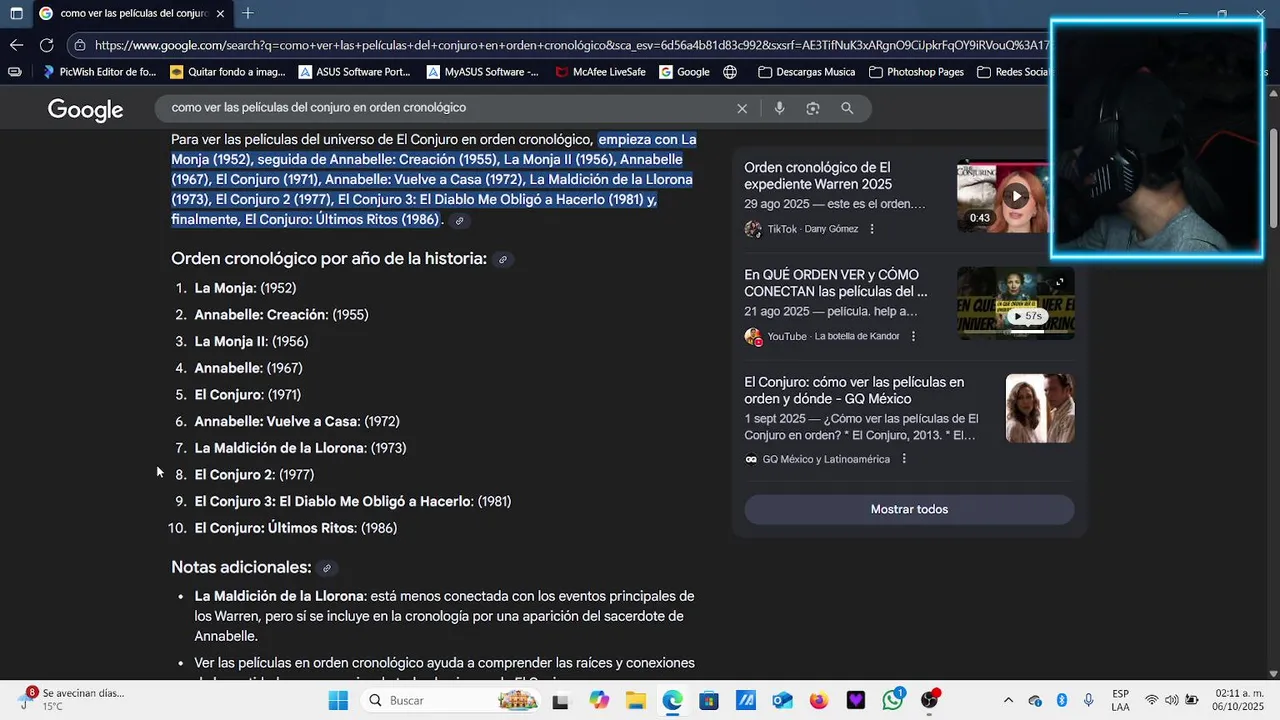The image size is (1280, 720).
Task: Open ASUS Software Port... bookmark
Action: point(355,72)
